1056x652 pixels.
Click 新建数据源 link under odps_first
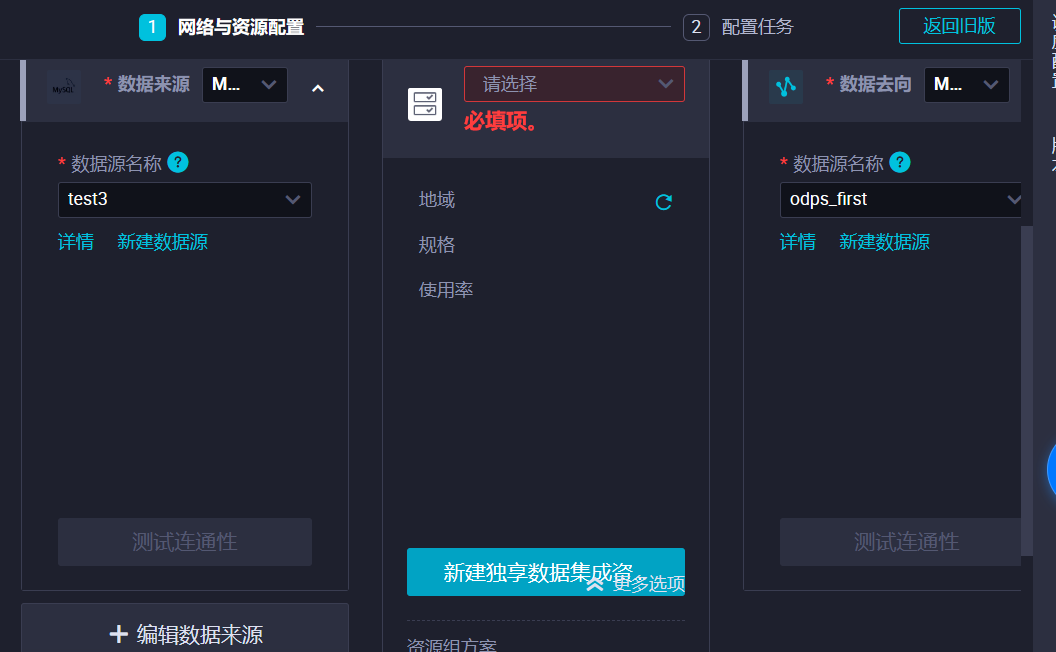[x=884, y=242]
